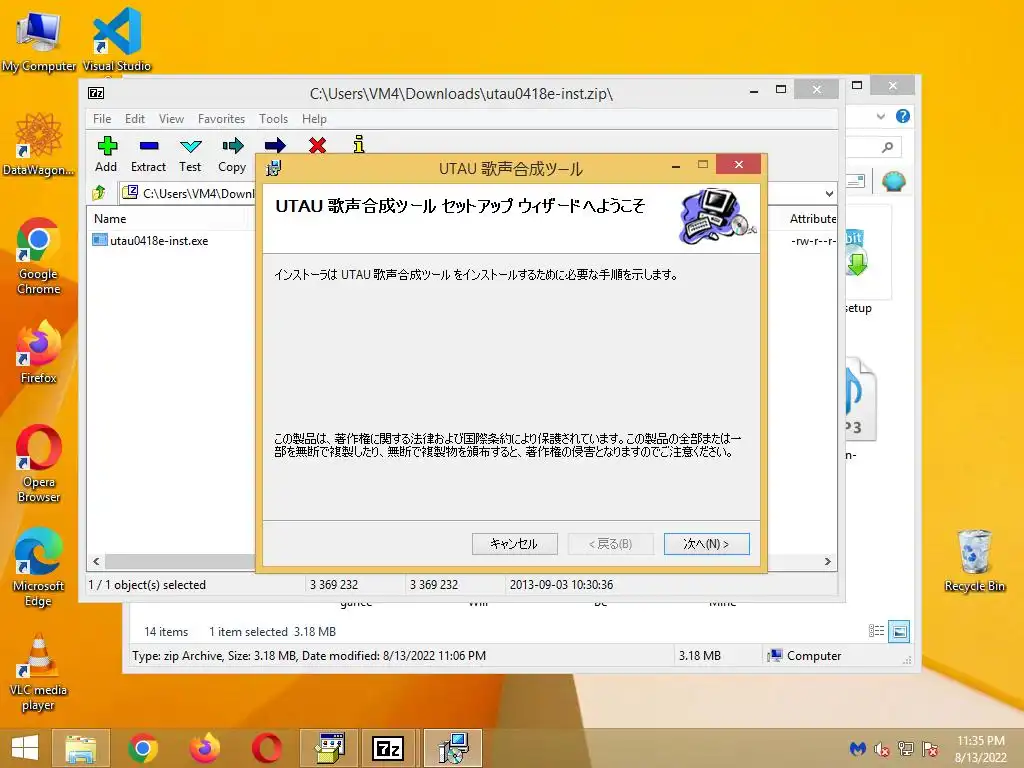Click the Explorer help question mark icon
1024x768 pixels.
point(903,116)
